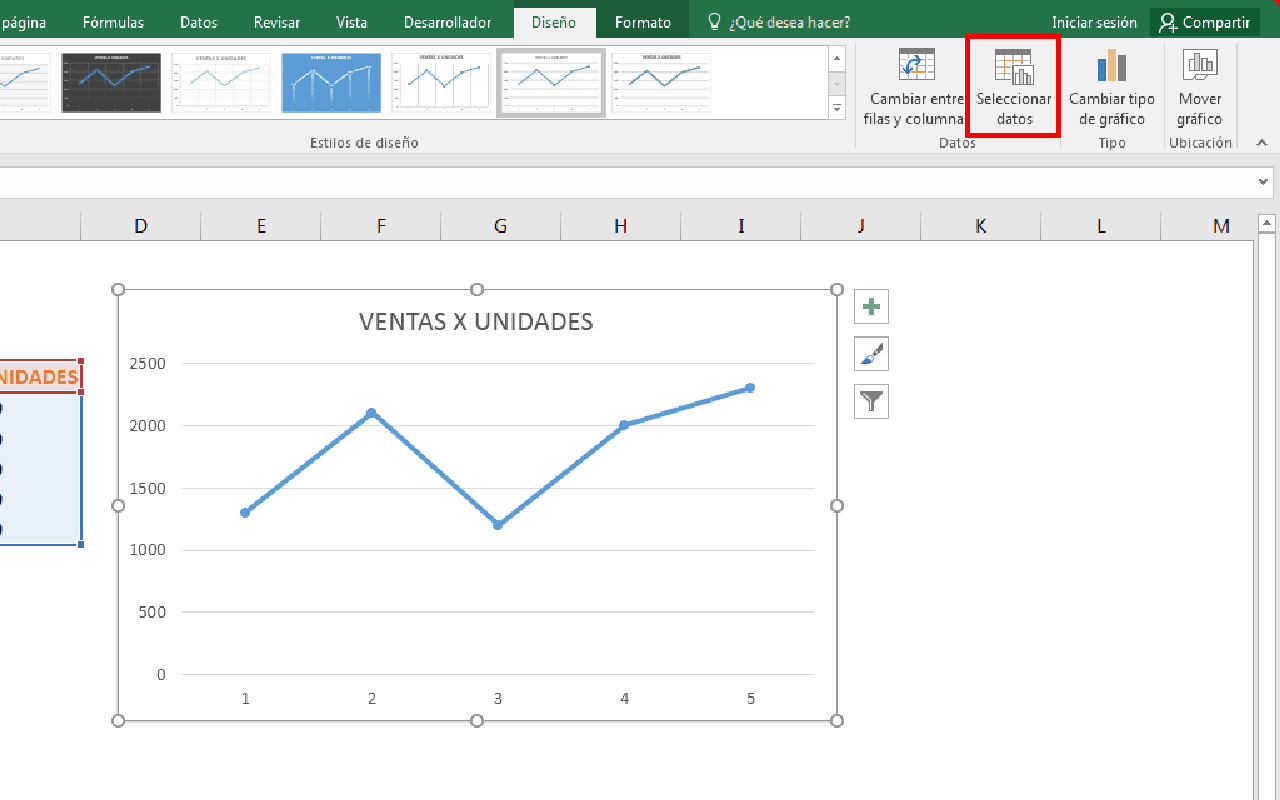
Task: Click lightbulb ¿Qué desea hacer? search box
Action: coord(778,22)
